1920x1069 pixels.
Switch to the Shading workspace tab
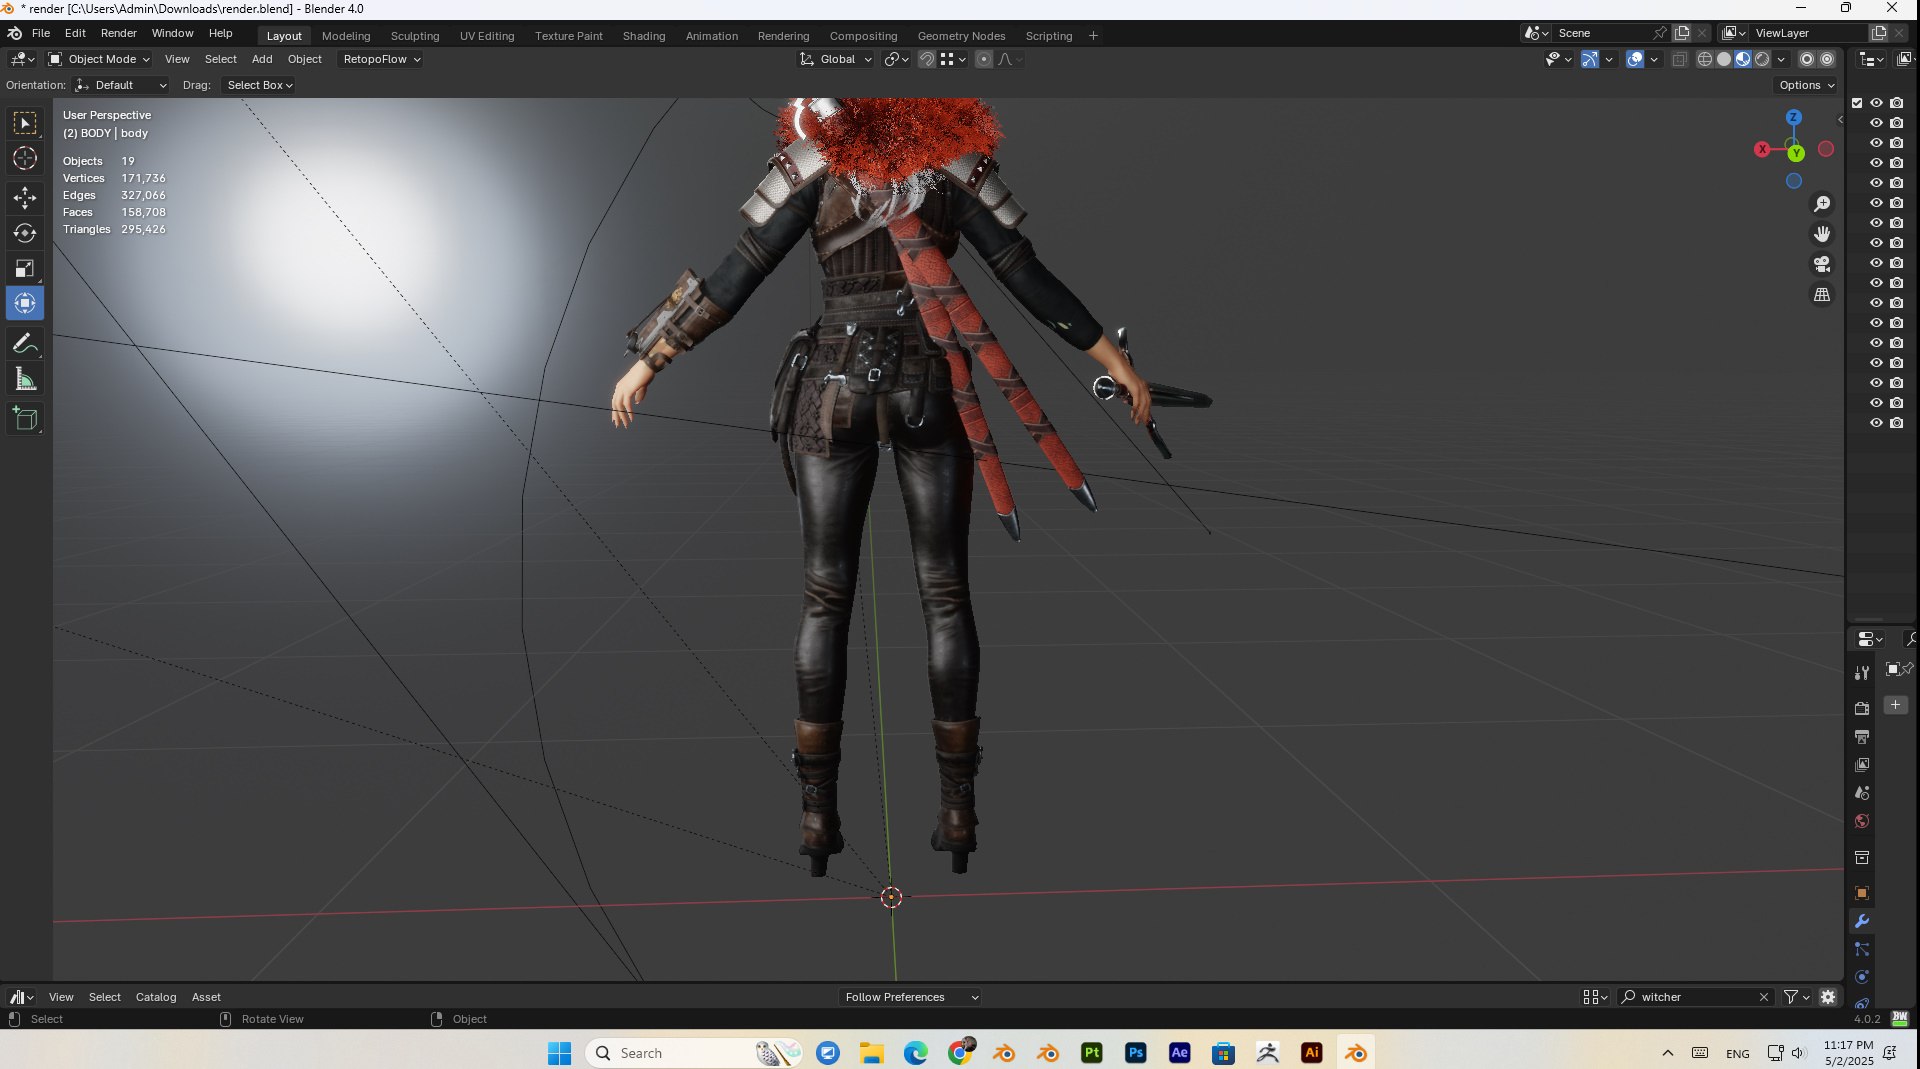pyautogui.click(x=644, y=36)
